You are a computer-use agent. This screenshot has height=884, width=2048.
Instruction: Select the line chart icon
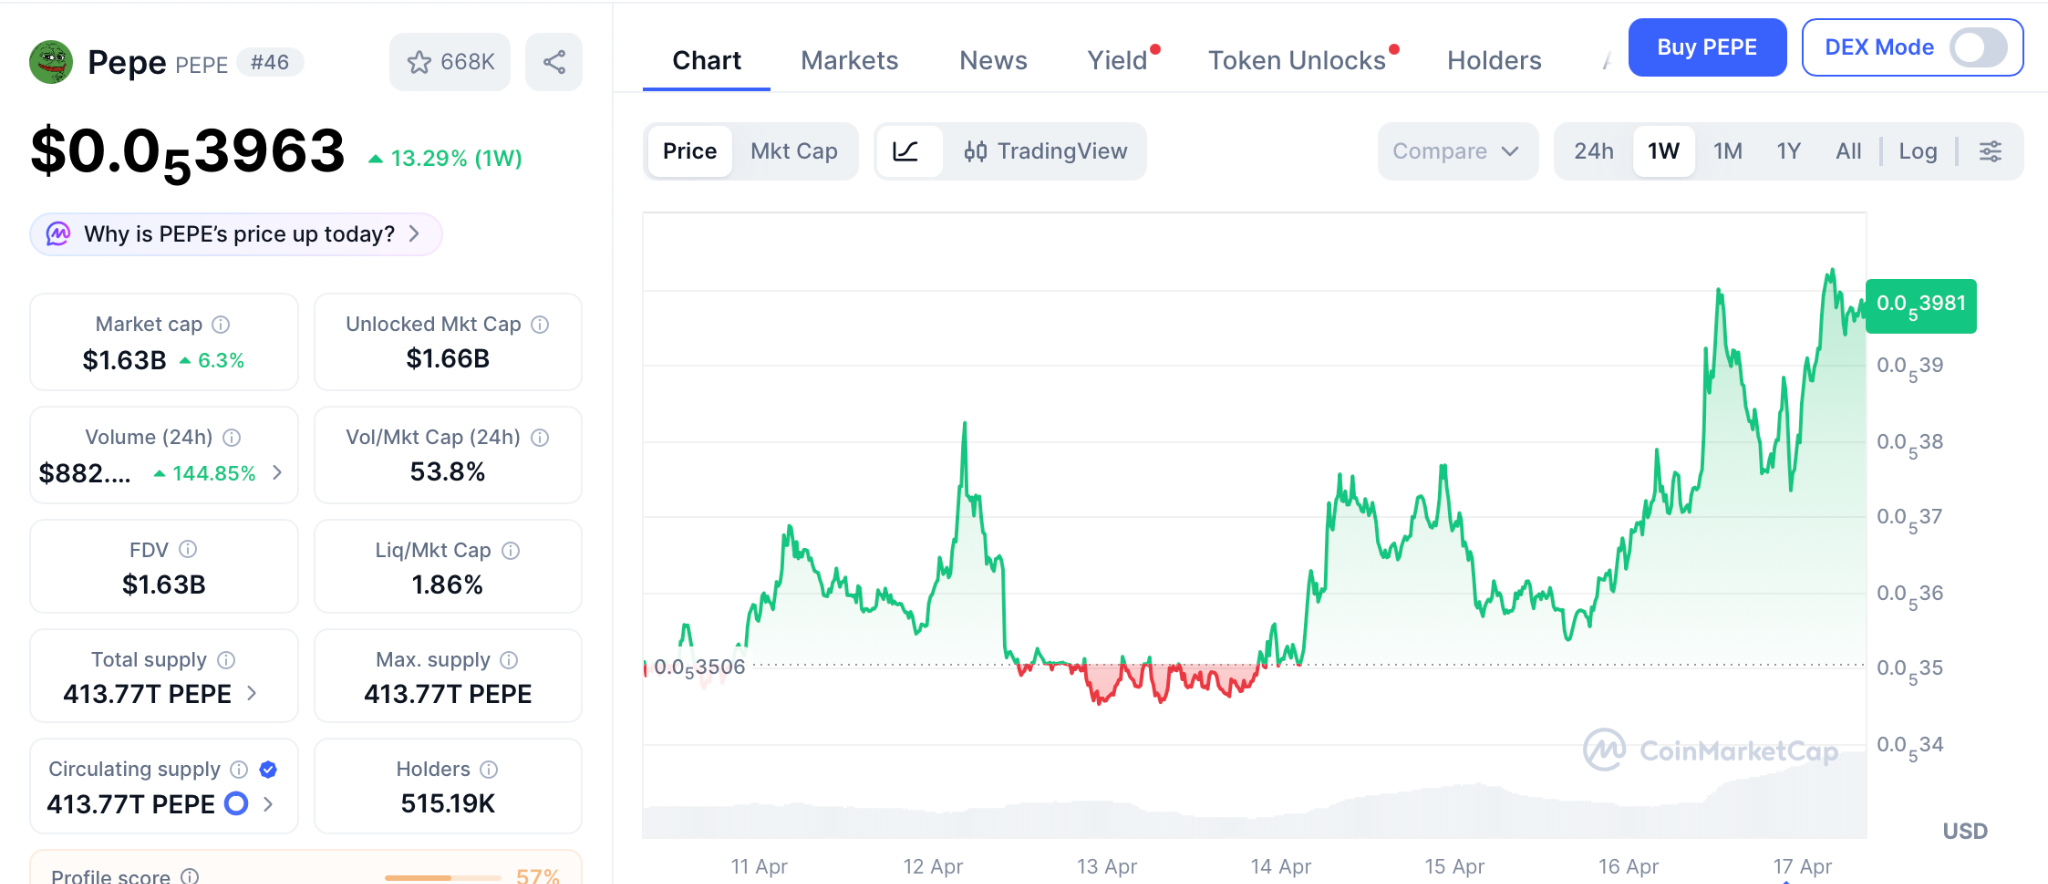pyautogui.click(x=906, y=151)
